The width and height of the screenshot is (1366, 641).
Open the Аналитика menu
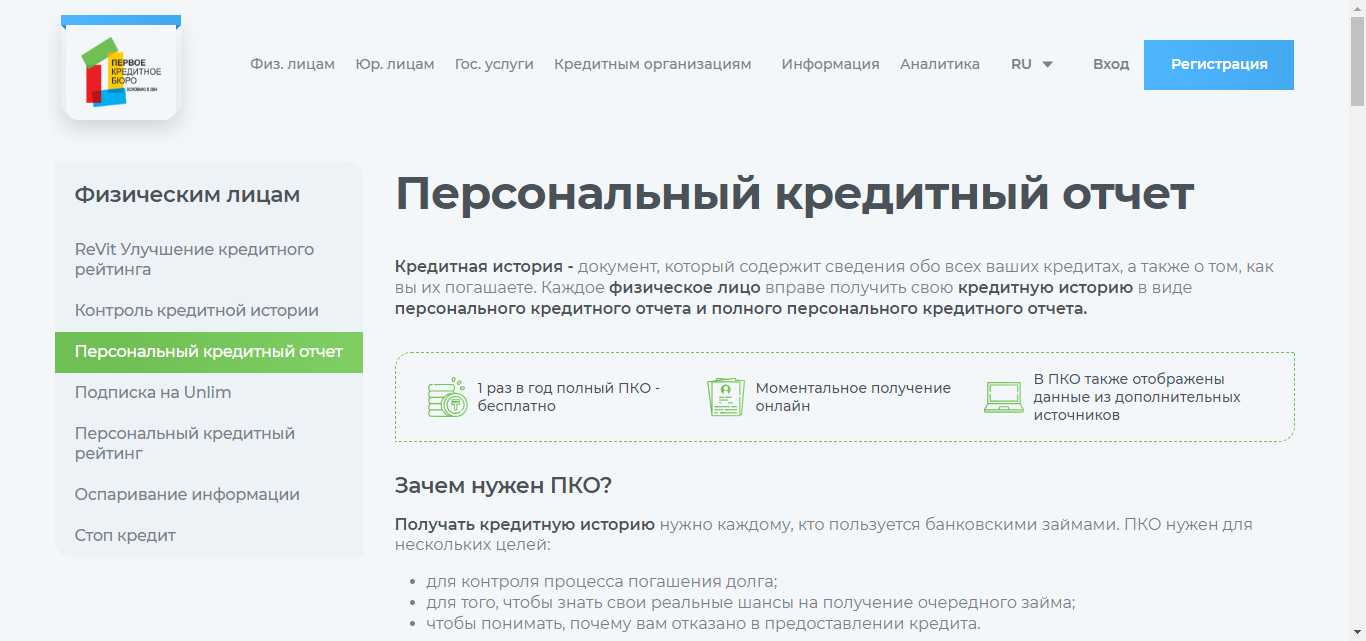940,64
